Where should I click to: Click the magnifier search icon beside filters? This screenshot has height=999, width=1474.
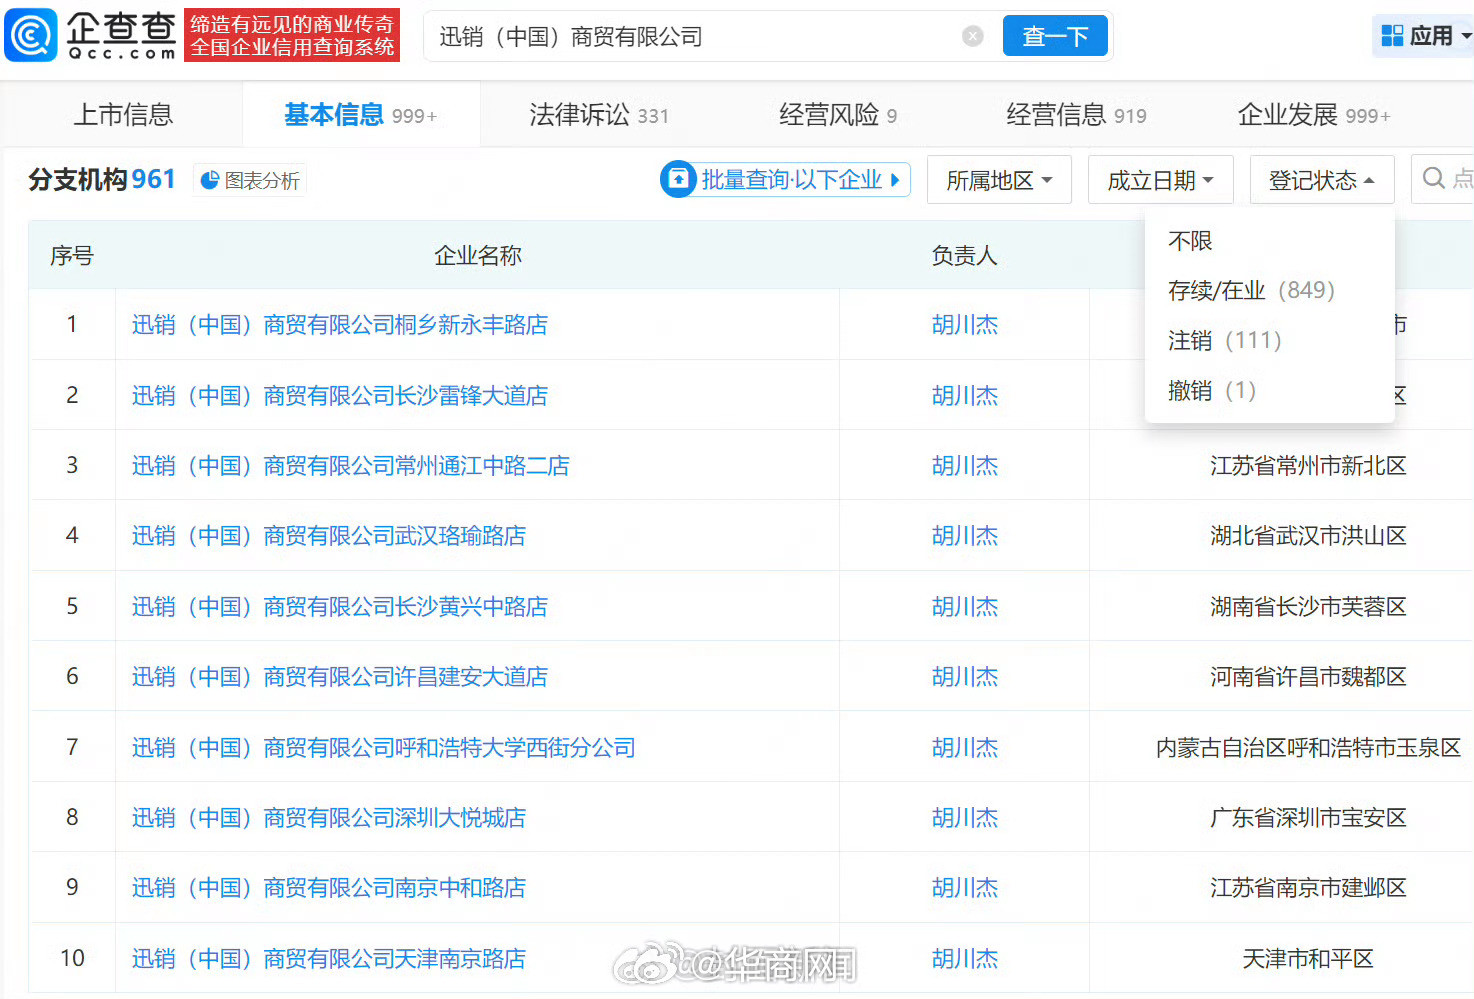1434,179
